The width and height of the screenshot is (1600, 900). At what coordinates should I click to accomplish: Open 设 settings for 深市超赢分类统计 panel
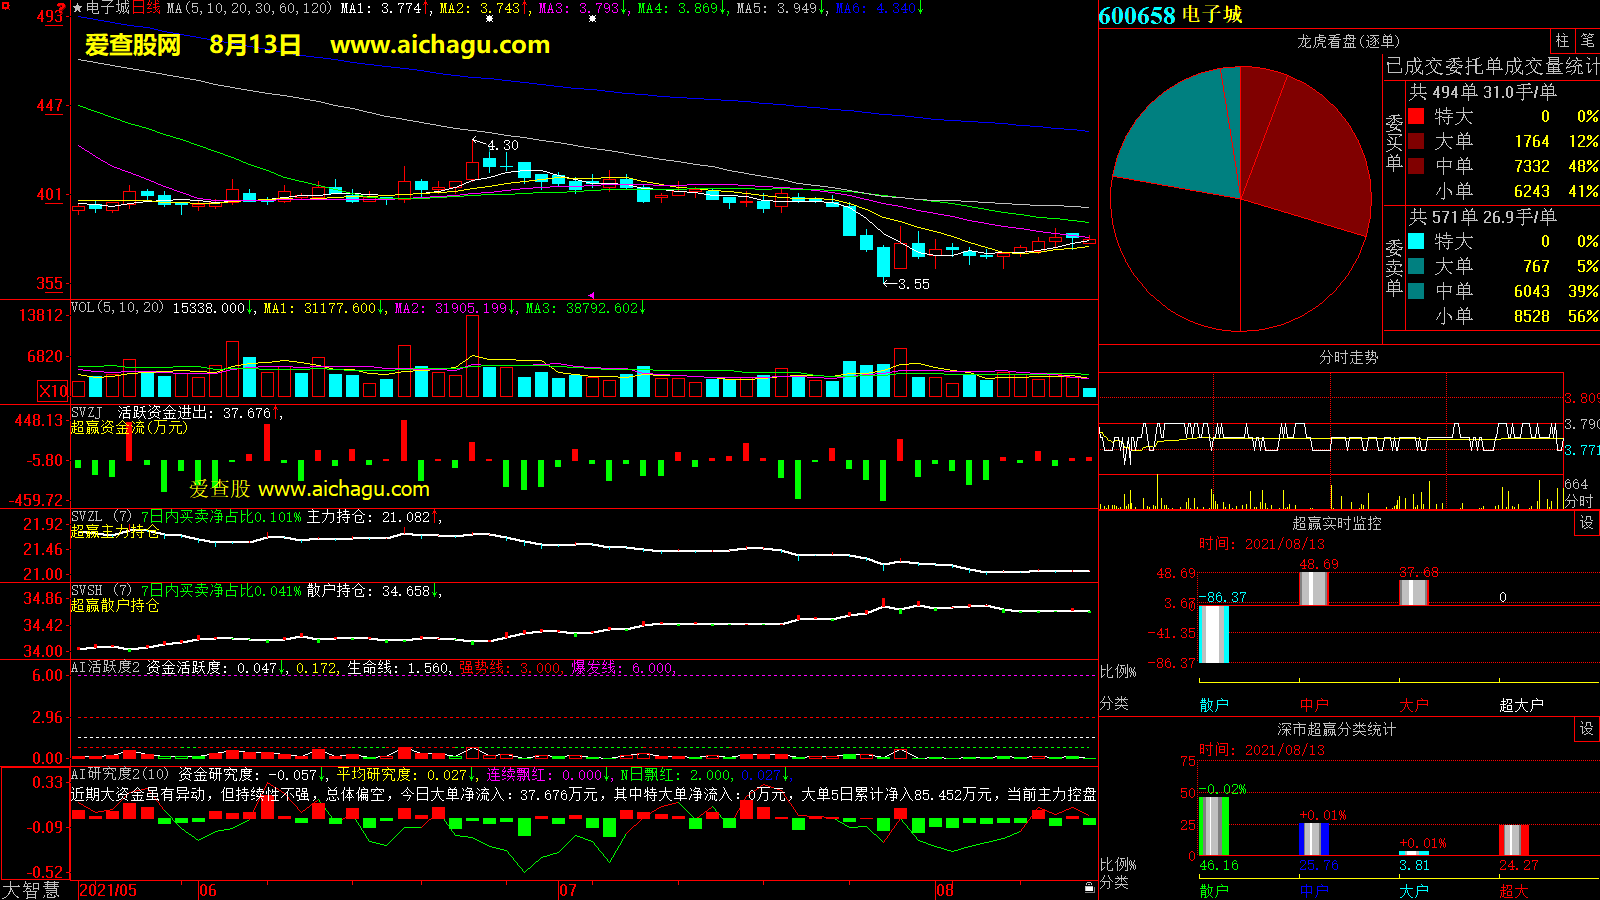pos(1587,729)
